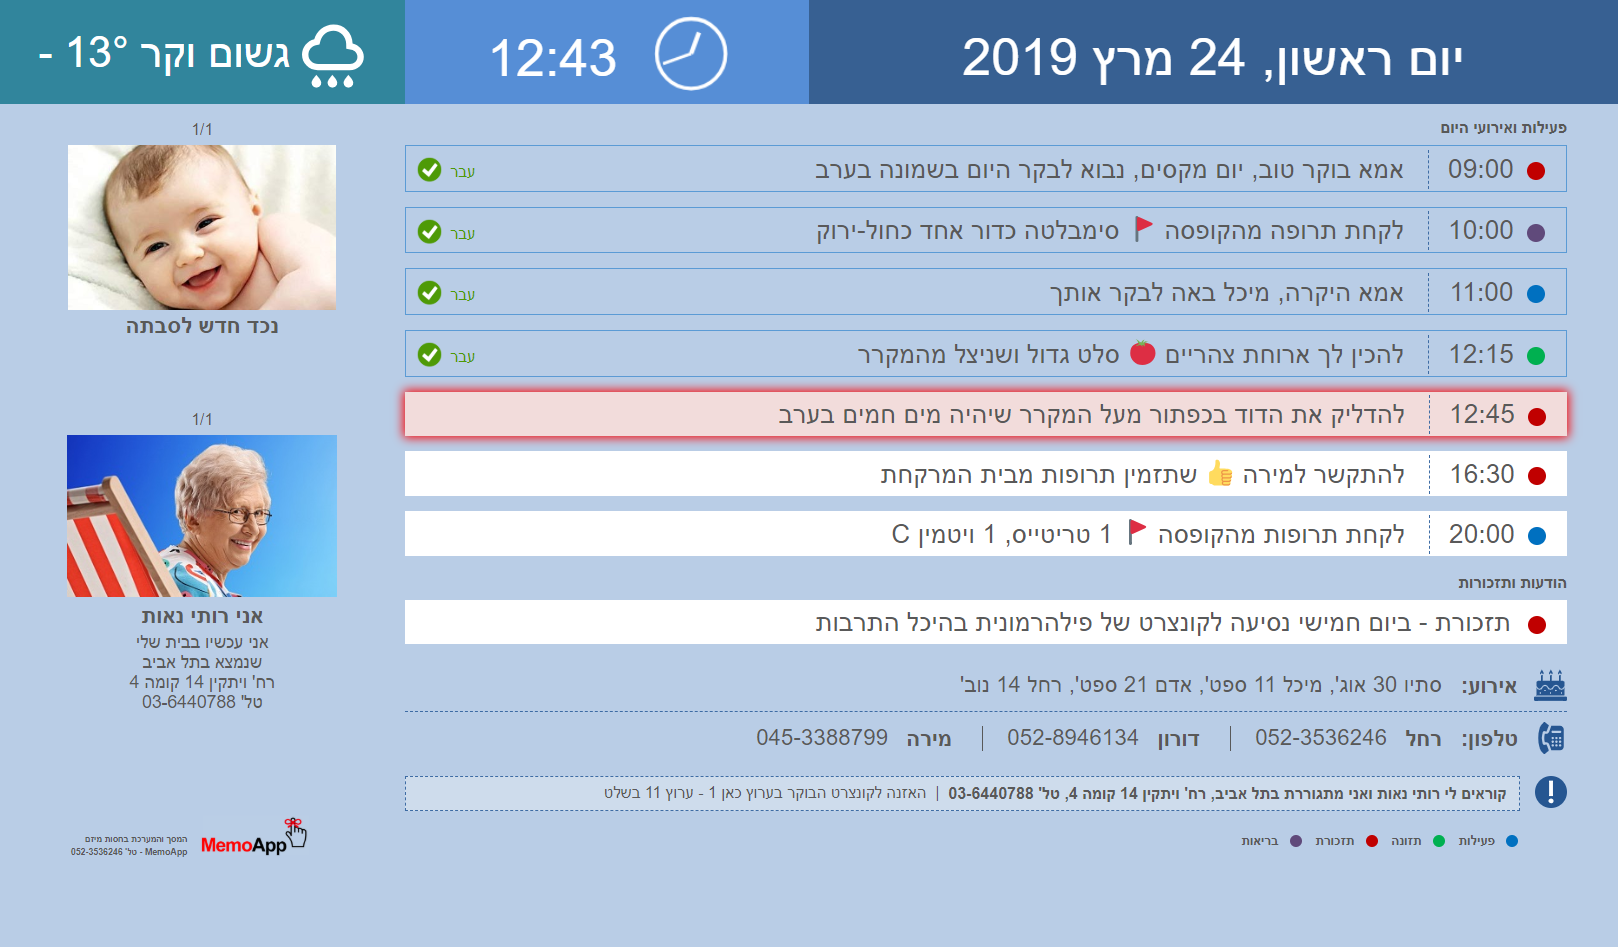Click the caption אני רותי נאות
Screen dimensions: 1618x947
pos(202,616)
